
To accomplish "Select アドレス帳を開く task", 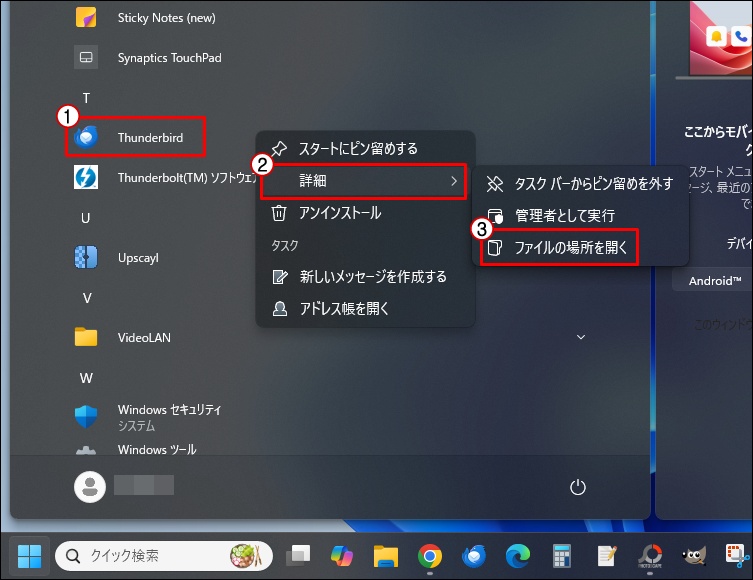I will coord(365,308).
